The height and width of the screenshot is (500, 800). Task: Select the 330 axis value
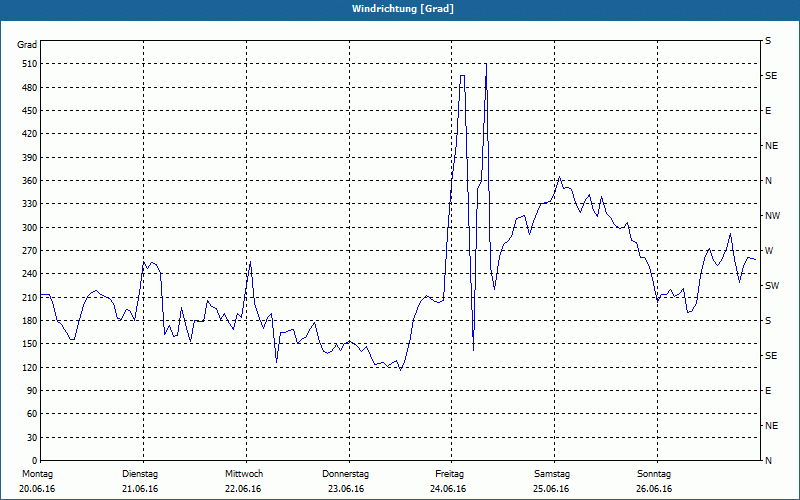point(29,204)
